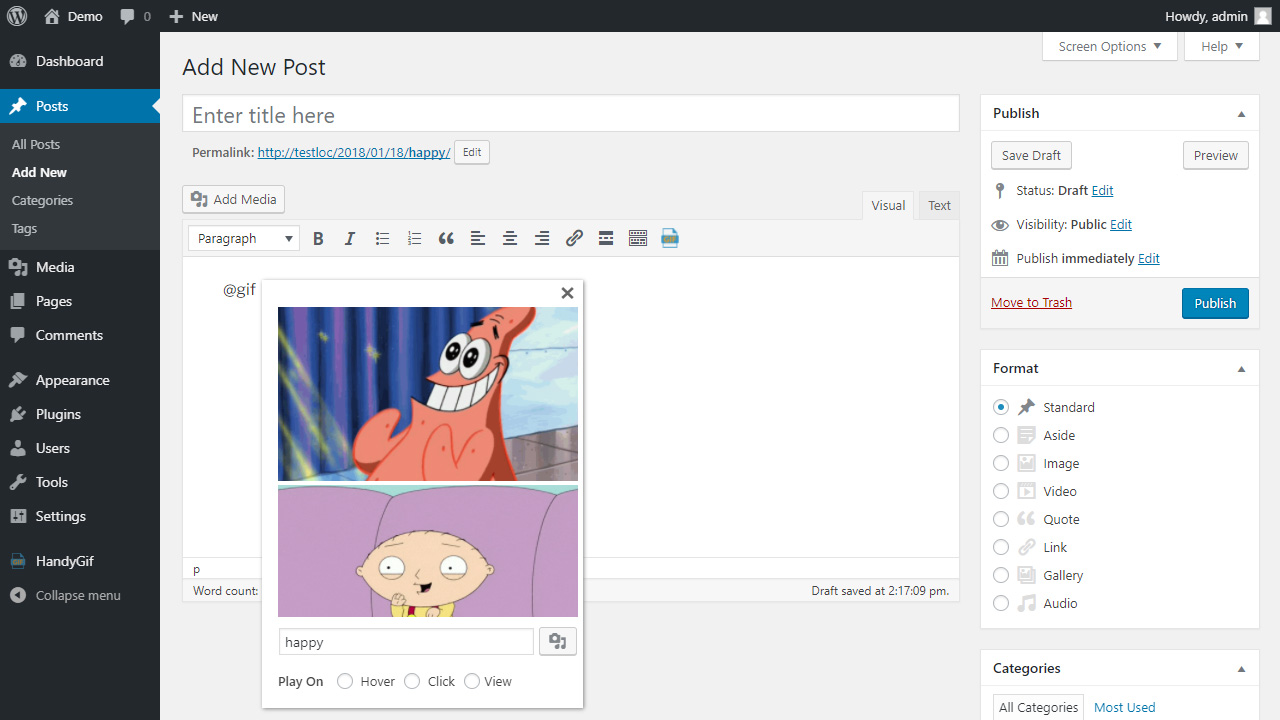Select Play On Click option
The width and height of the screenshot is (1280, 720).
pyautogui.click(x=412, y=681)
